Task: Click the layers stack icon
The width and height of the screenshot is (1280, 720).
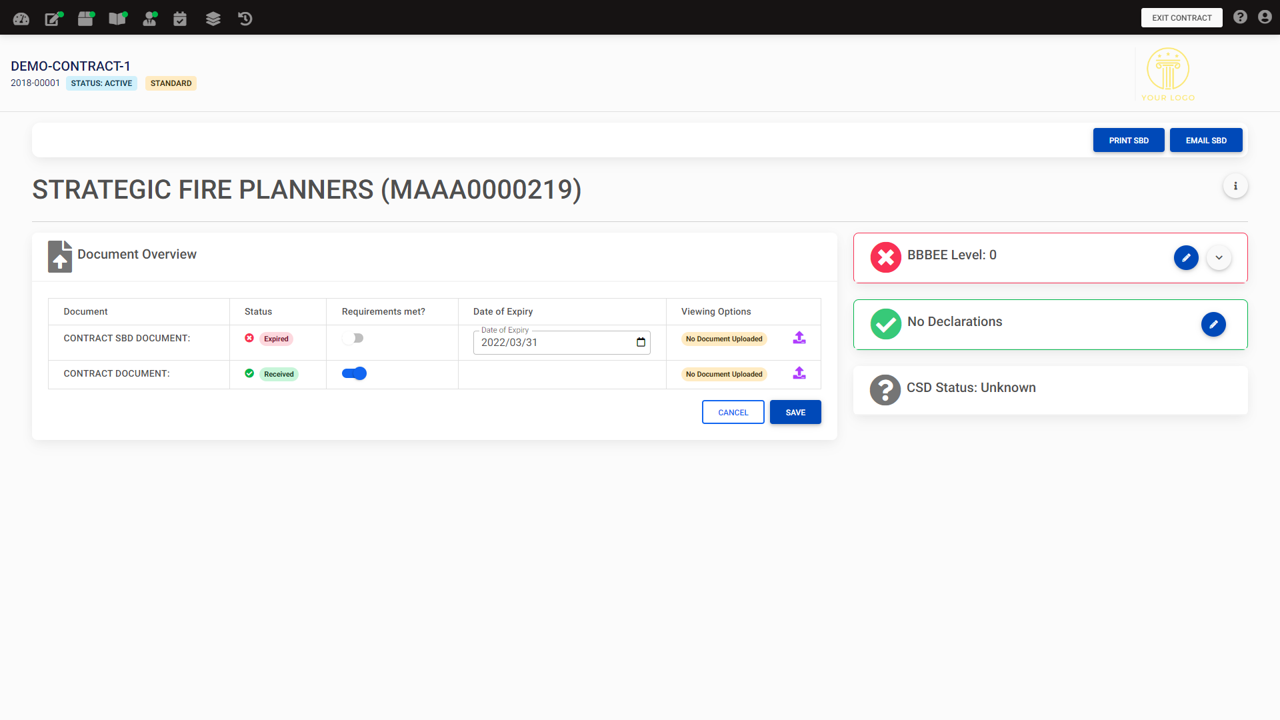Action: click(x=213, y=18)
